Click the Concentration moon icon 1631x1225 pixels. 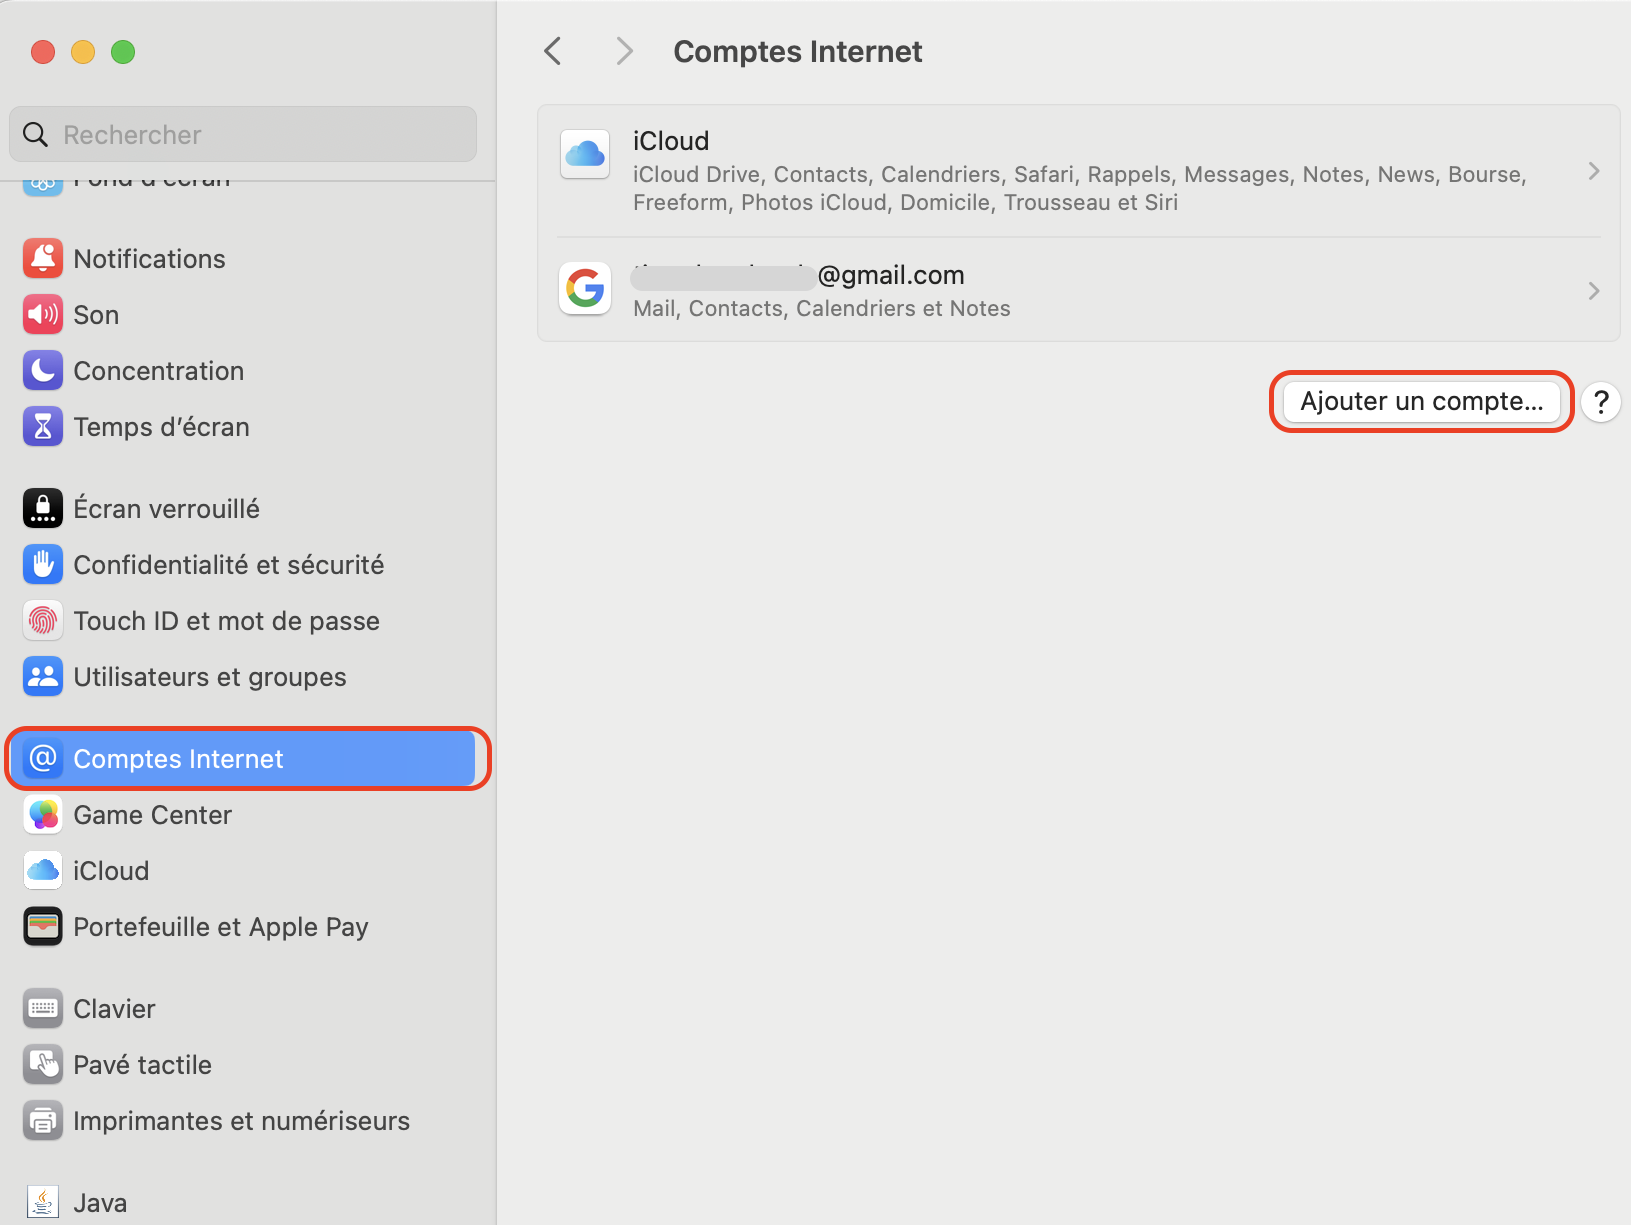43,371
